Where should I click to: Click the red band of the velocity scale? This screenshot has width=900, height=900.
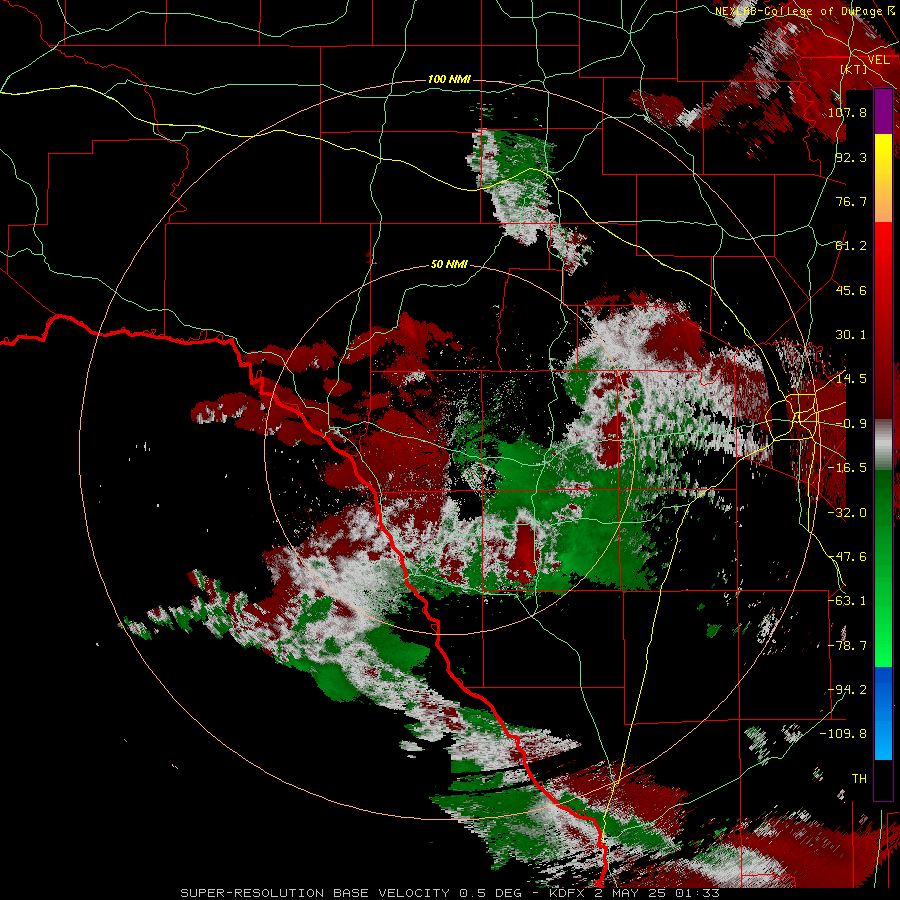883,321
